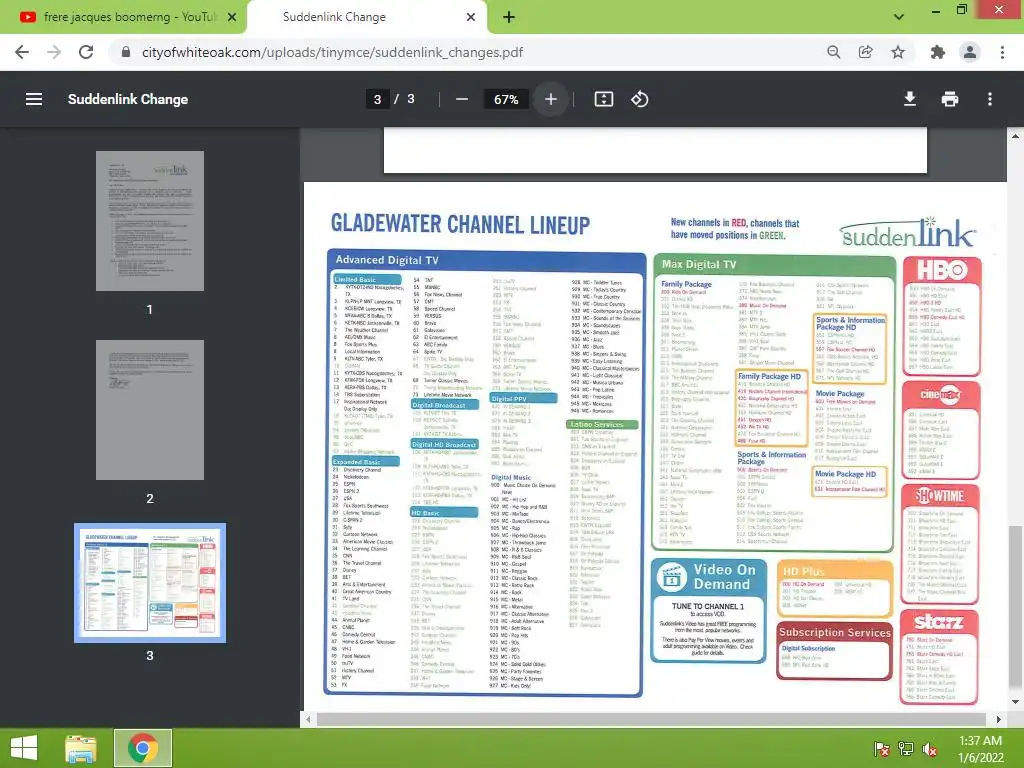
Task: Edit the PDF page number field
Action: [x=377, y=99]
